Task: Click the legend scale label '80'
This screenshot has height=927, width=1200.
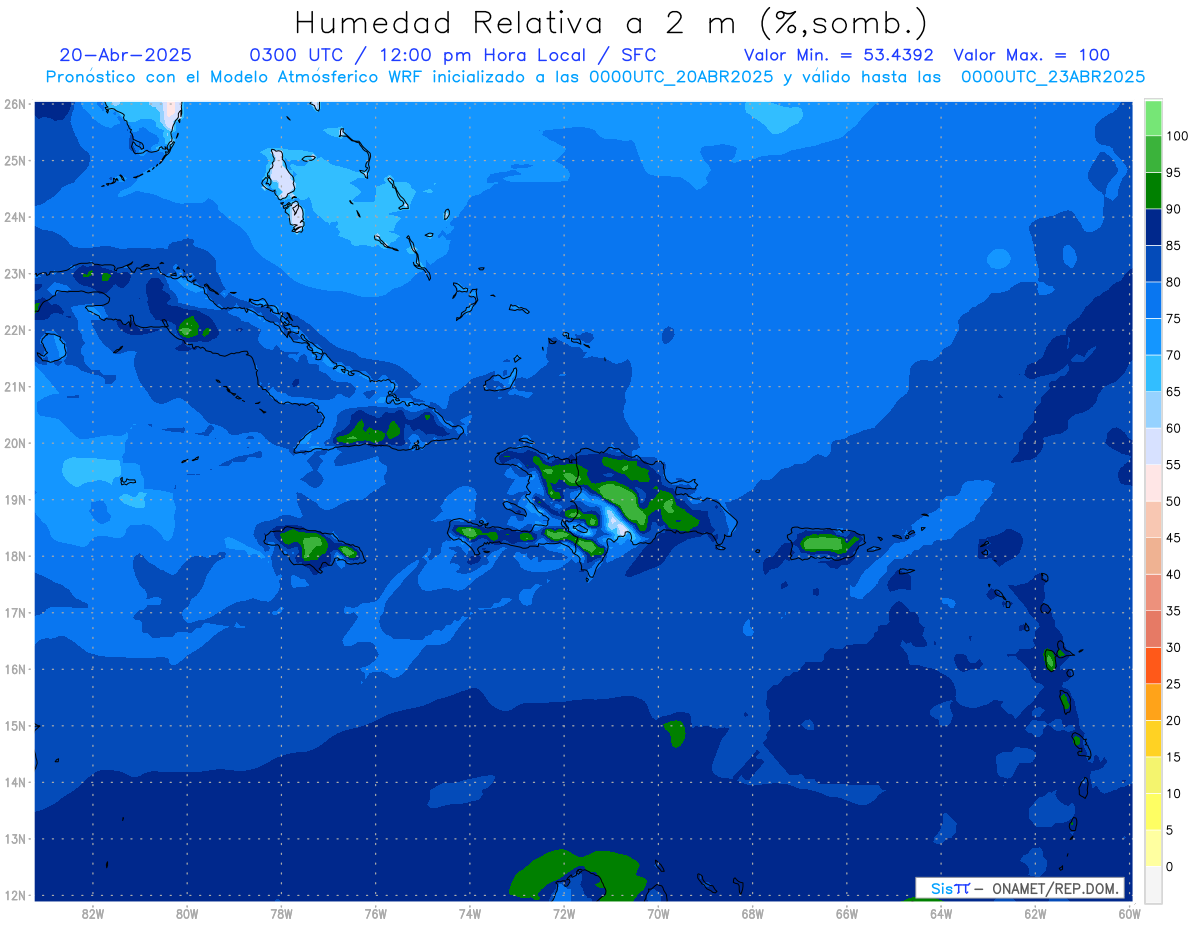Action: [1173, 282]
